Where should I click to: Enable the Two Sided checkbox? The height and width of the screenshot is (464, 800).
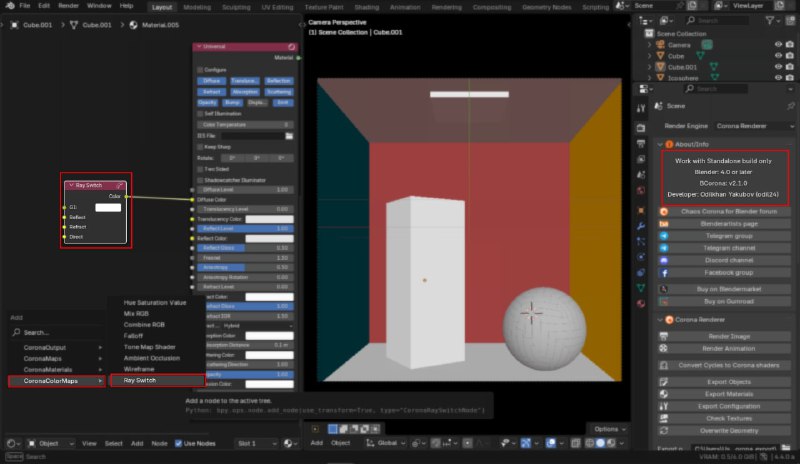[200, 169]
